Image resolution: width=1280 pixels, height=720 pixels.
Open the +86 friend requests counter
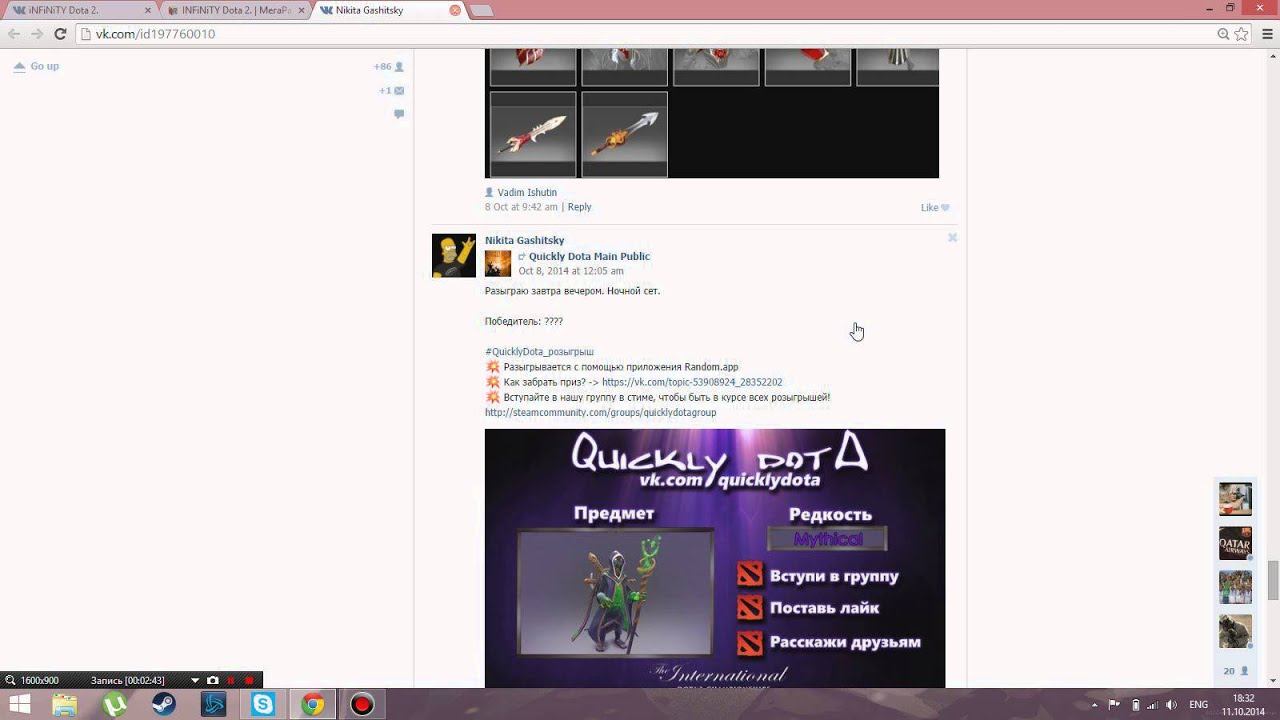(389, 67)
